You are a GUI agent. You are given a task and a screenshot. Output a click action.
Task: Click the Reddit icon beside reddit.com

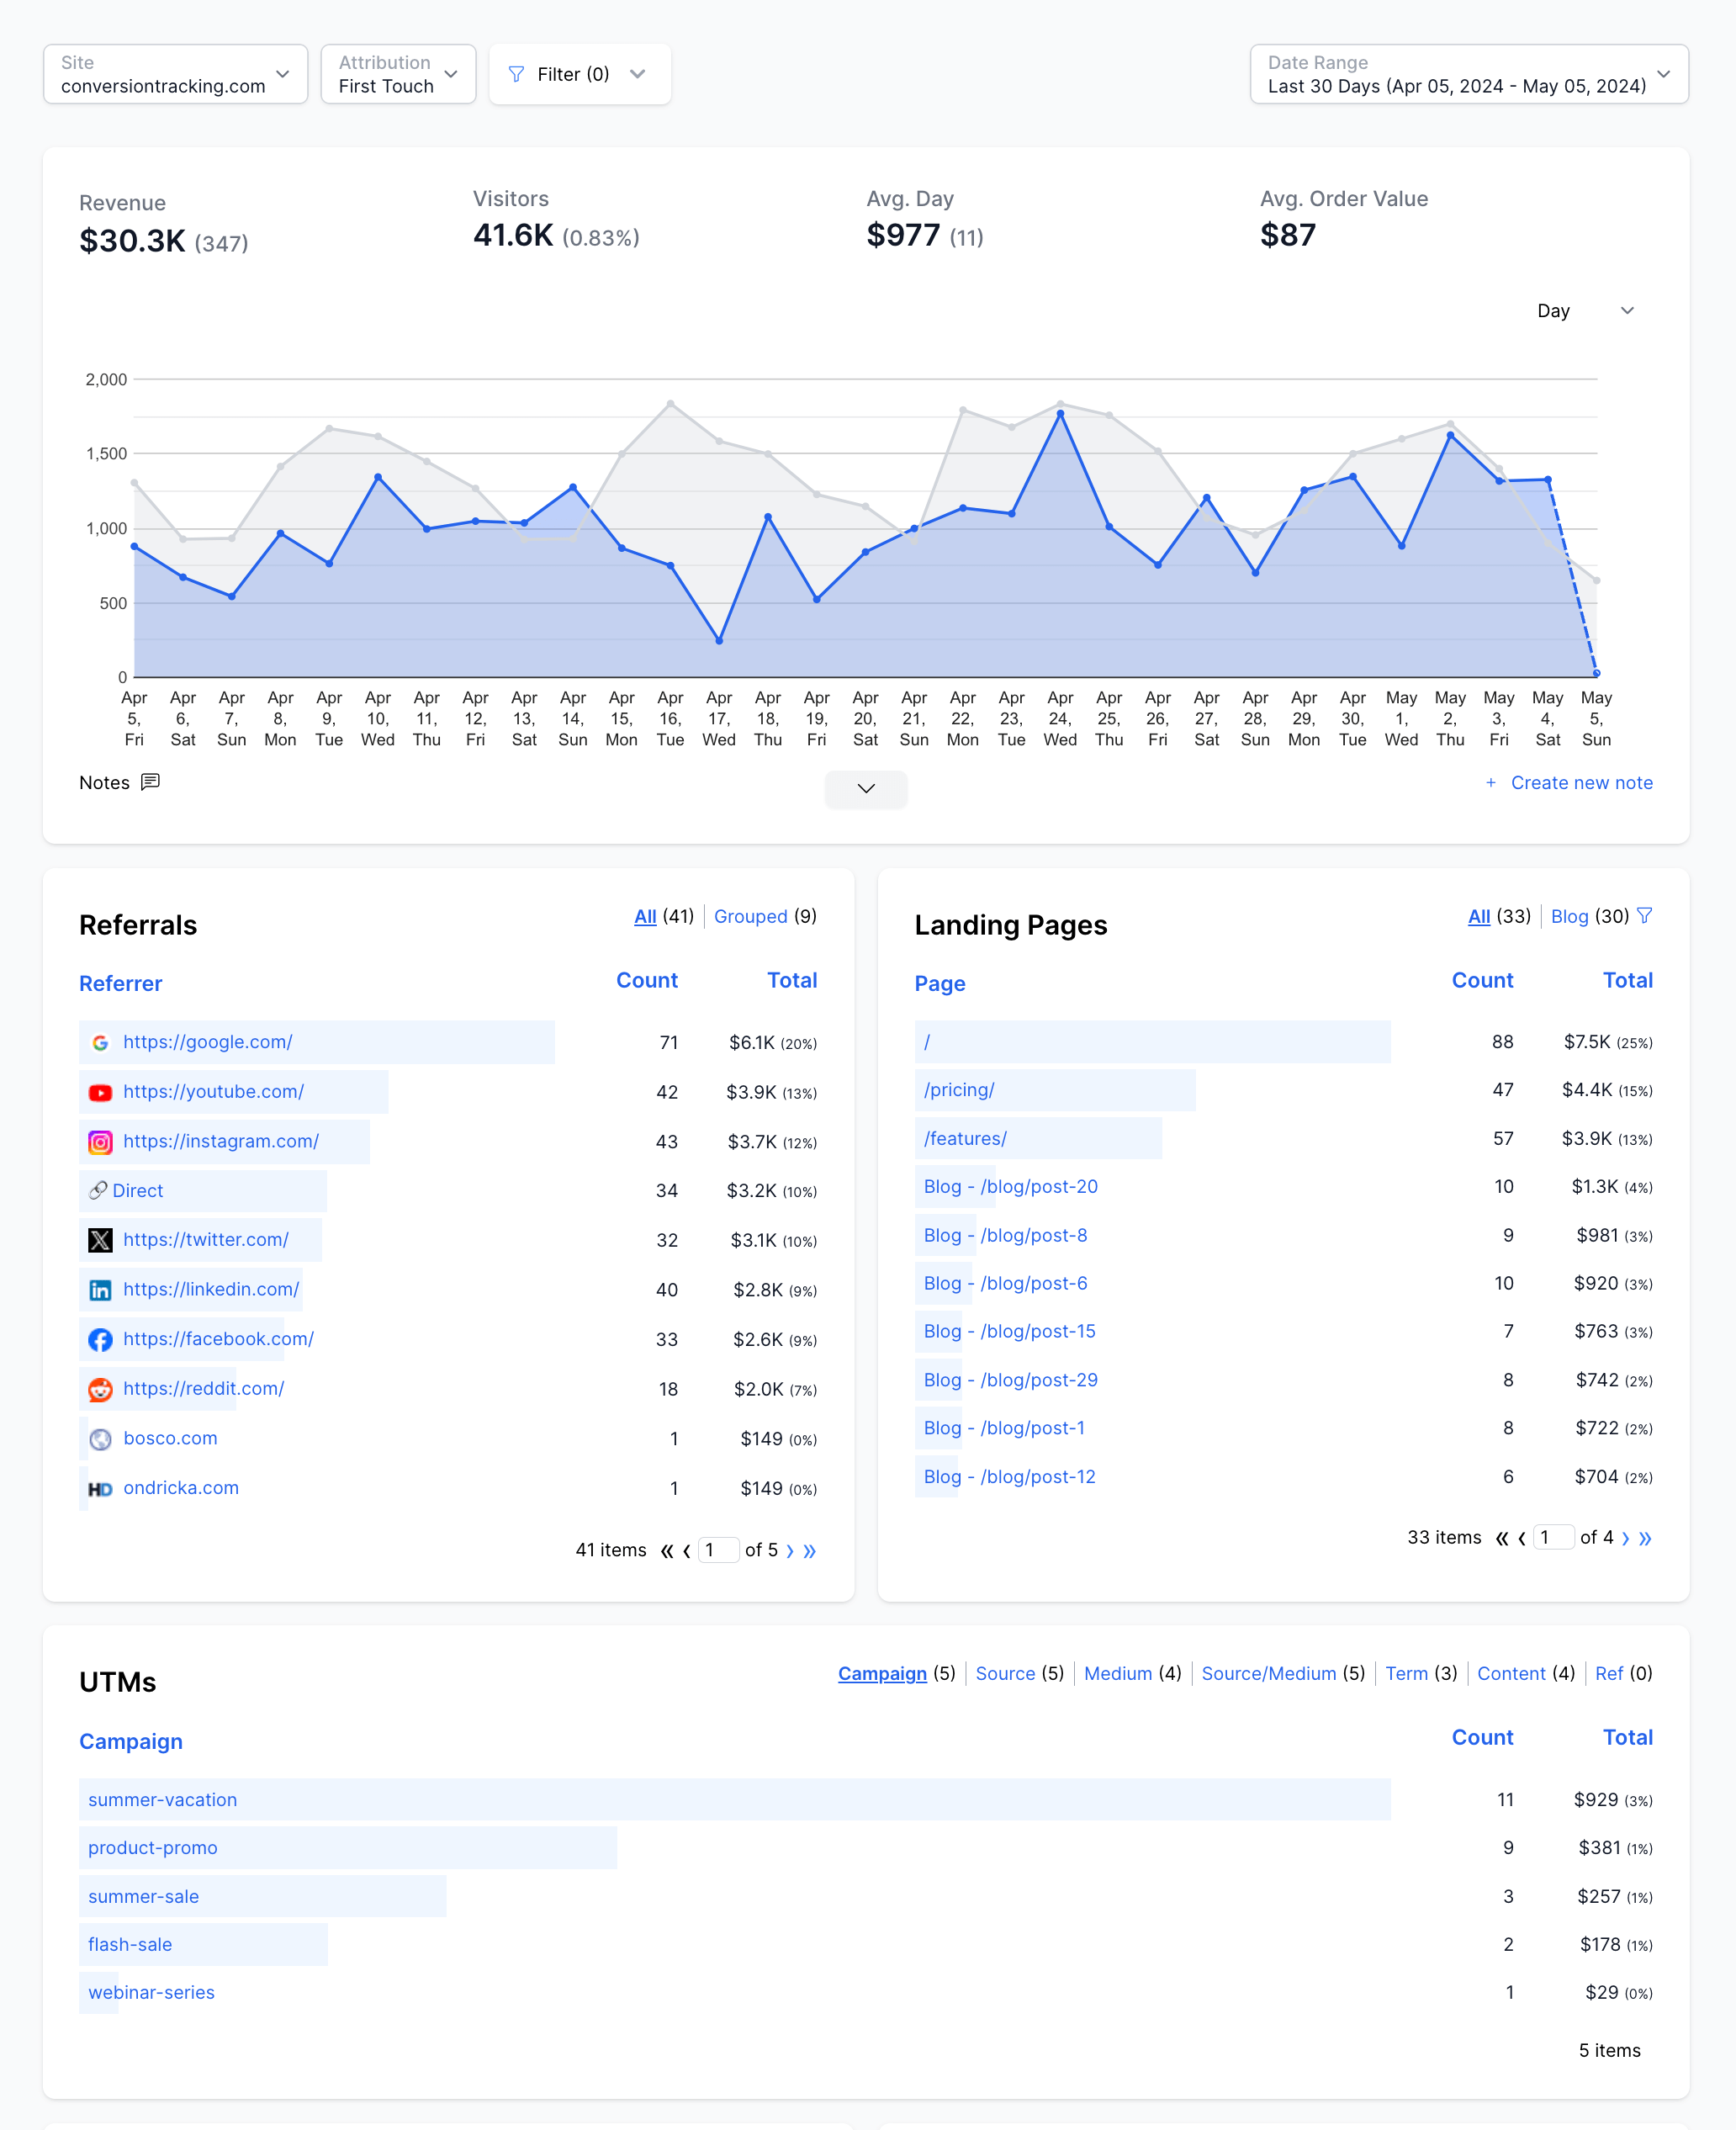(x=100, y=1388)
